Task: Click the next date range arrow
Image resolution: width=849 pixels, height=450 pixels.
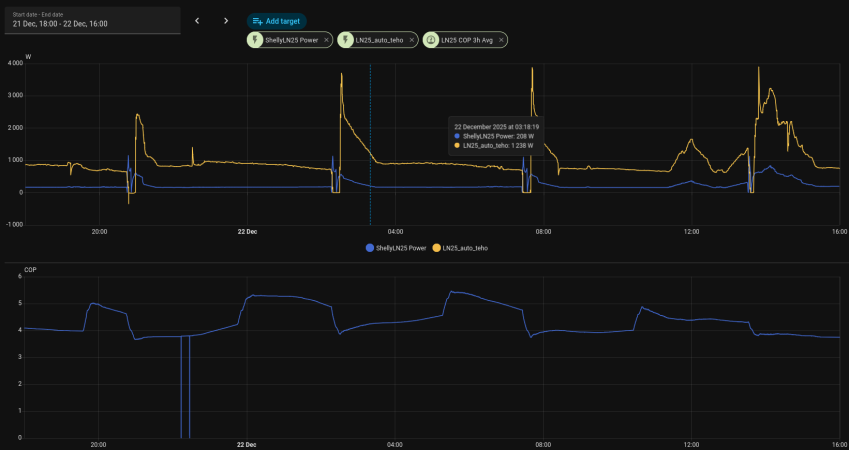Action: click(226, 20)
